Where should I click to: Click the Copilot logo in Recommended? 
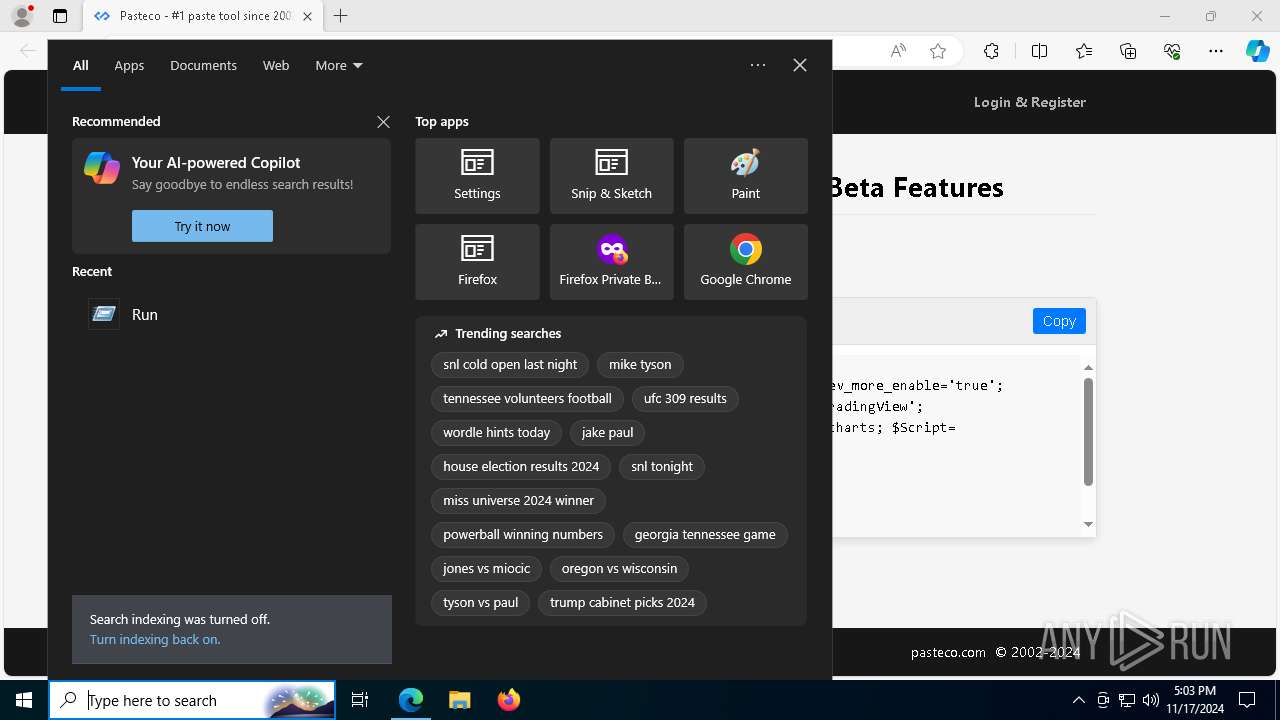[x=102, y=168]
